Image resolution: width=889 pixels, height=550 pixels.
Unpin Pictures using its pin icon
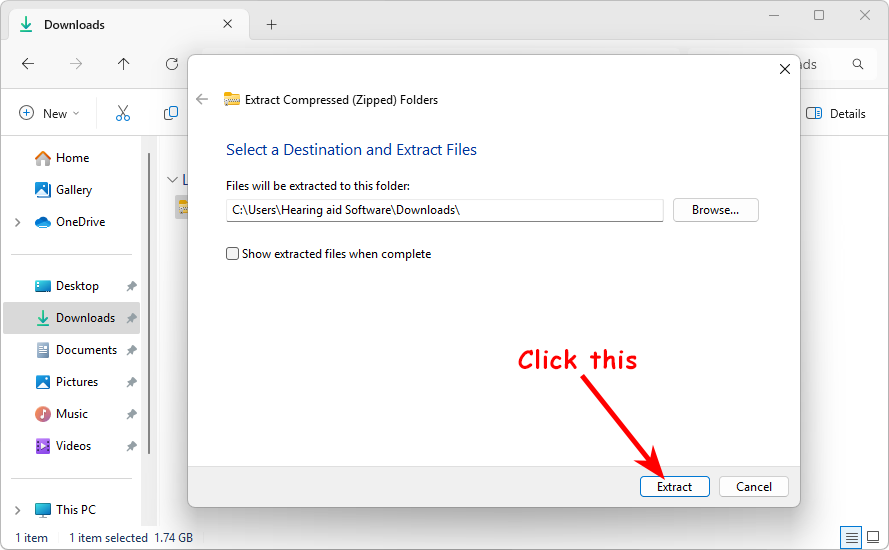pyautogui.click(x=131, y=382)
